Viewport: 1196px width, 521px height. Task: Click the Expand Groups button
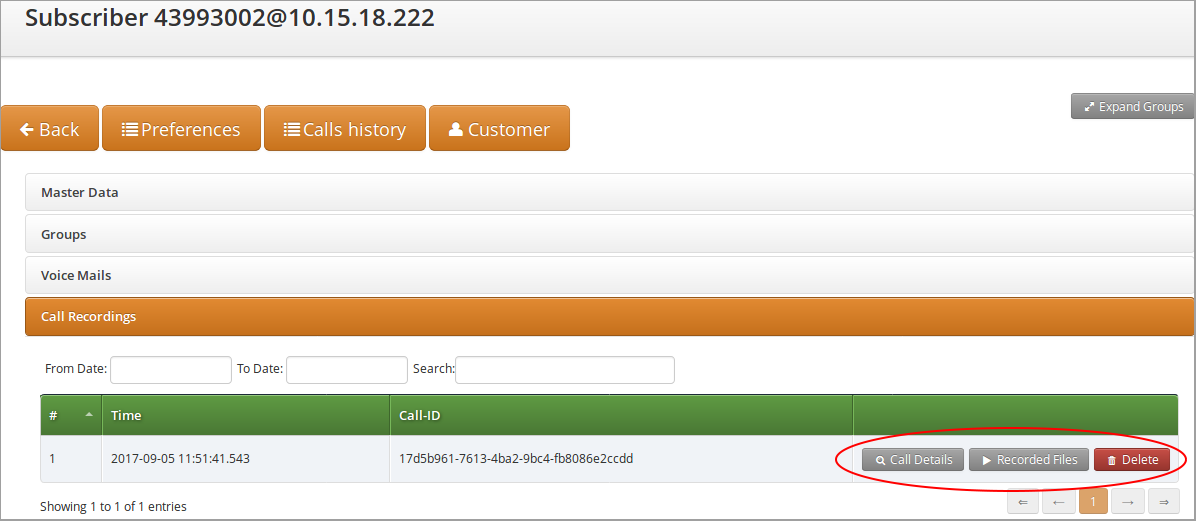pos(1132,107)
